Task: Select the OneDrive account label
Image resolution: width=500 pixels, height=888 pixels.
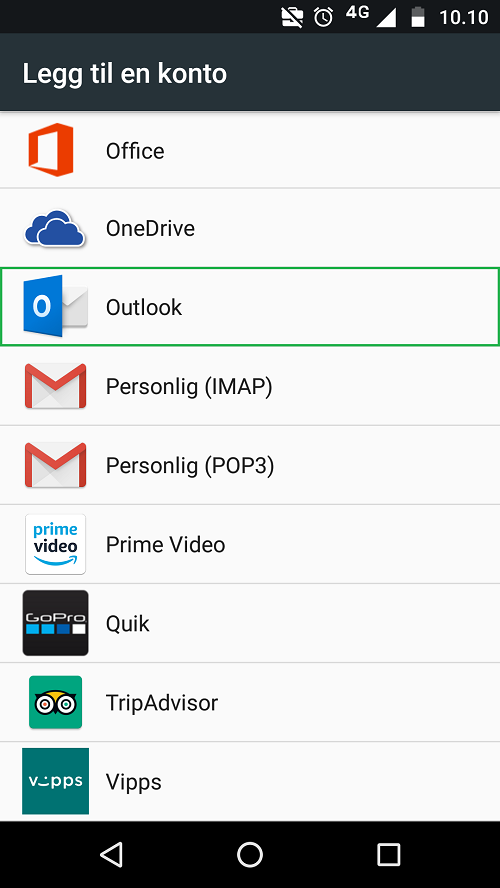Action: 150,229
